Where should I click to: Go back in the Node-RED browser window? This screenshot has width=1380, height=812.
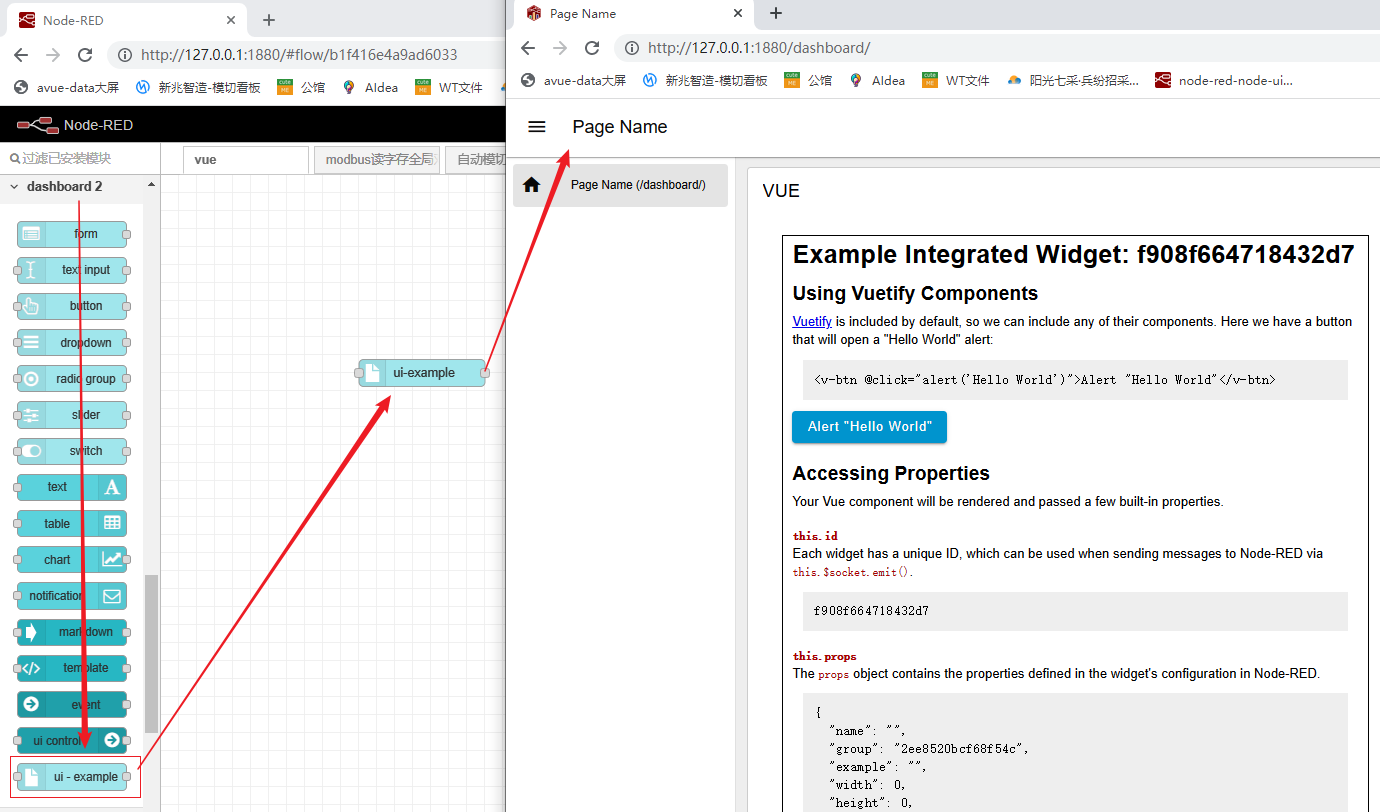tap(22, 55)
